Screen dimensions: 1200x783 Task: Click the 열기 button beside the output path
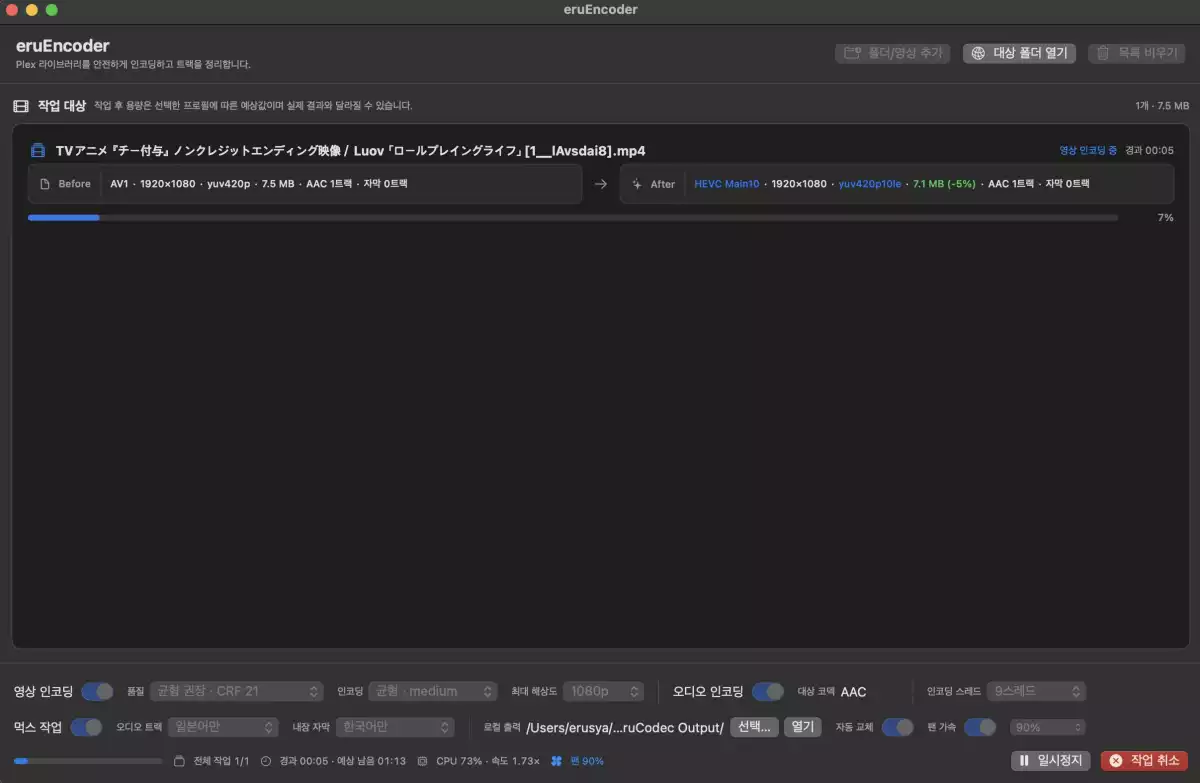pos(802,727)
